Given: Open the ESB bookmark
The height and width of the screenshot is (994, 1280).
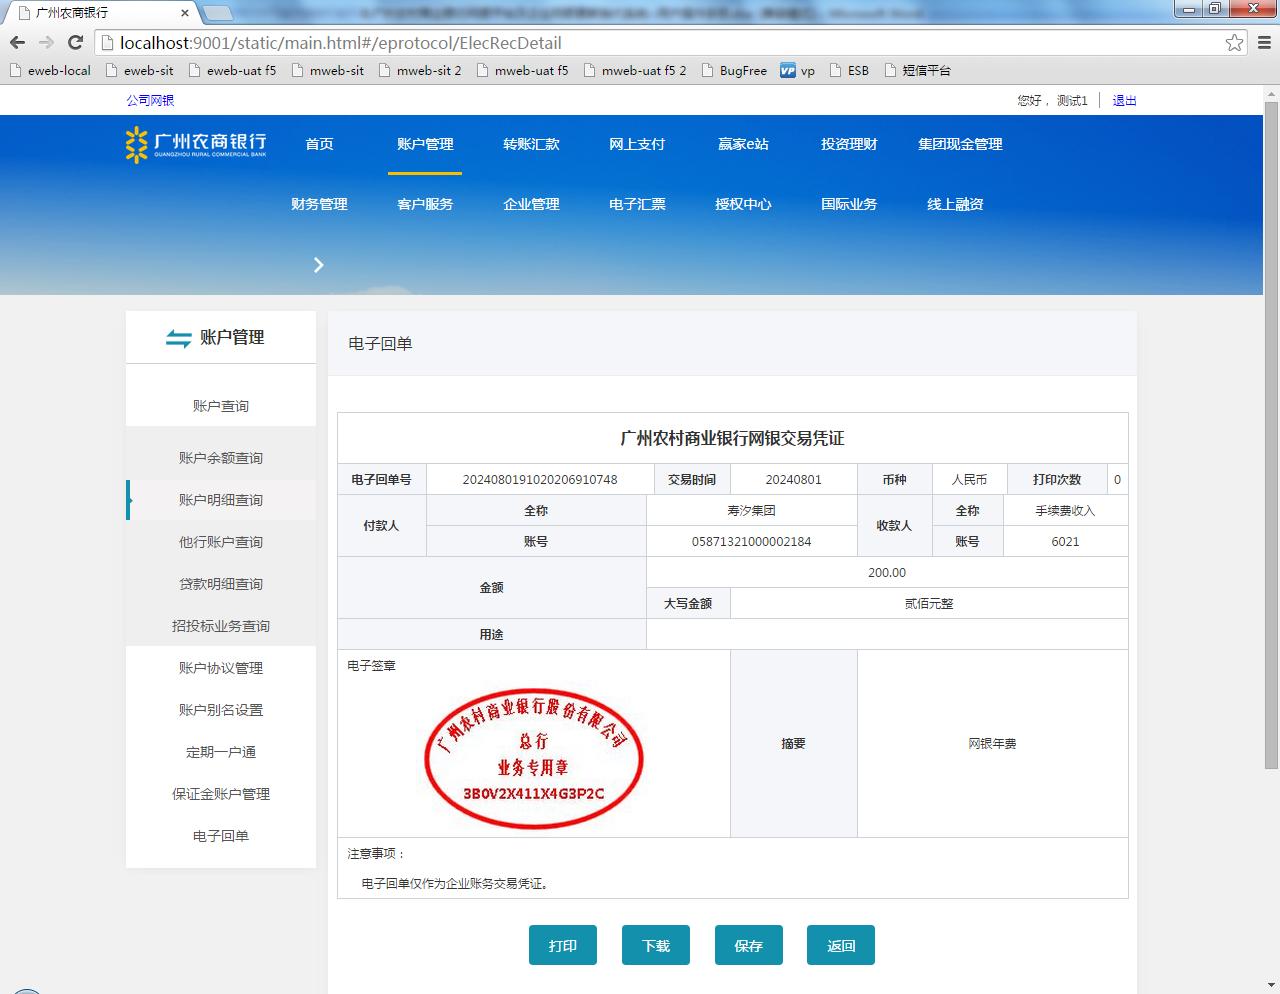Looking at the screenshot, I should [x=849, y=70].
